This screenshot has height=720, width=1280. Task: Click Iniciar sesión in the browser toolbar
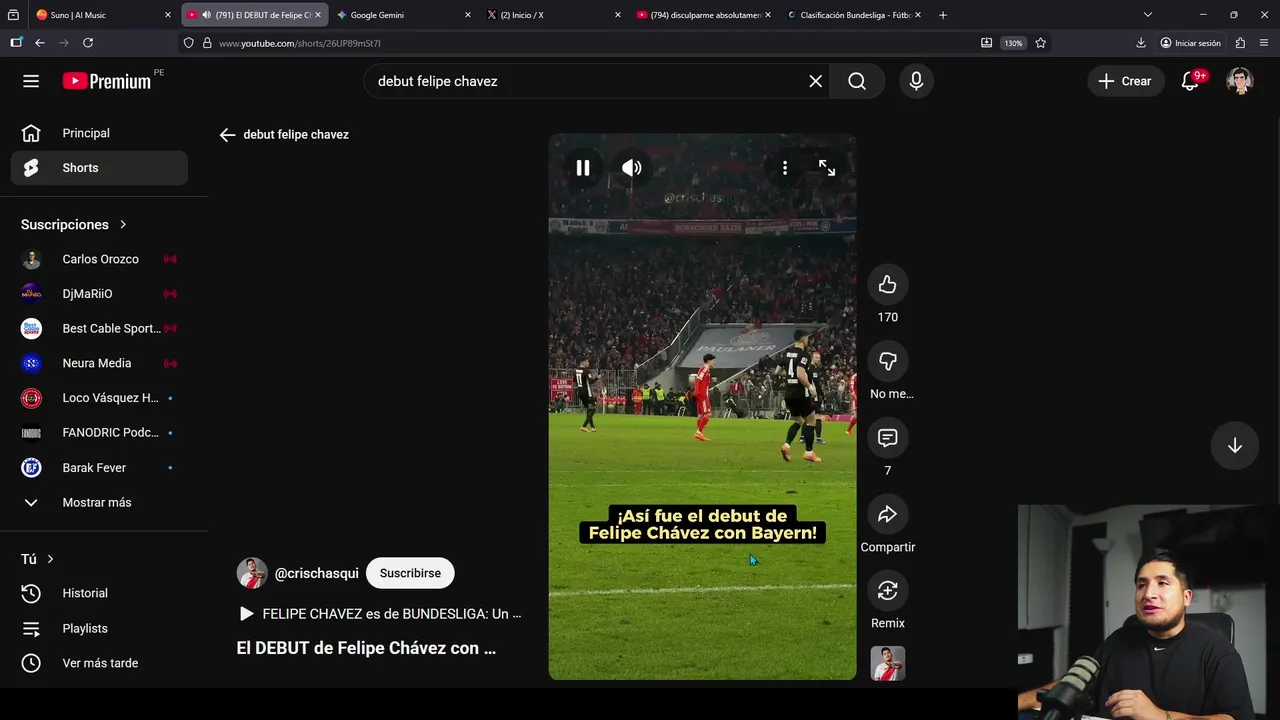click(1191, 43)
